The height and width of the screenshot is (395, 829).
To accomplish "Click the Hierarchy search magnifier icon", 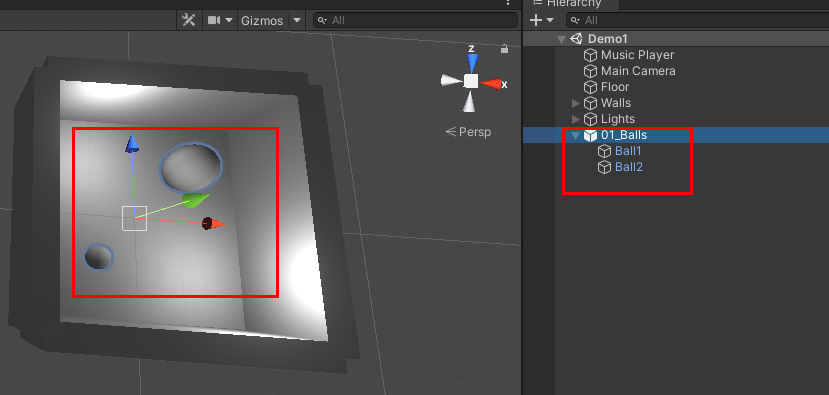I will pyautogui.click(x=575, y=20).
